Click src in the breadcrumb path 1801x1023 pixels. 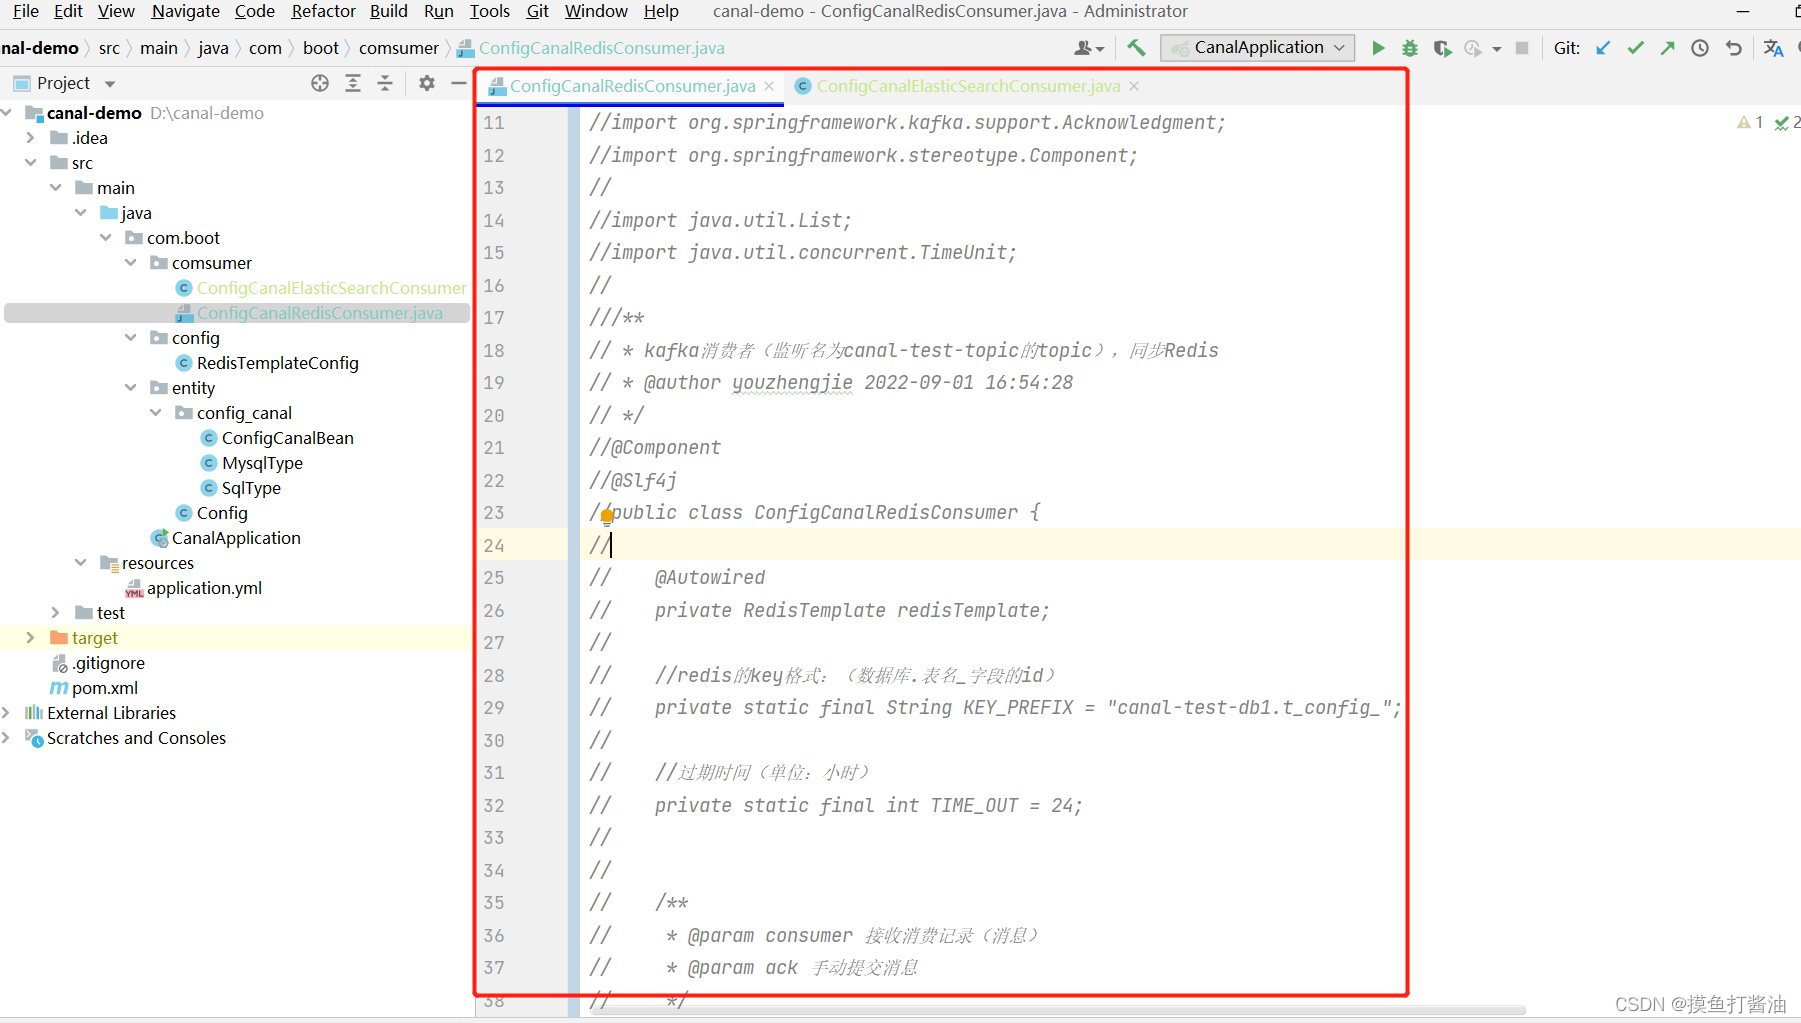109,48
